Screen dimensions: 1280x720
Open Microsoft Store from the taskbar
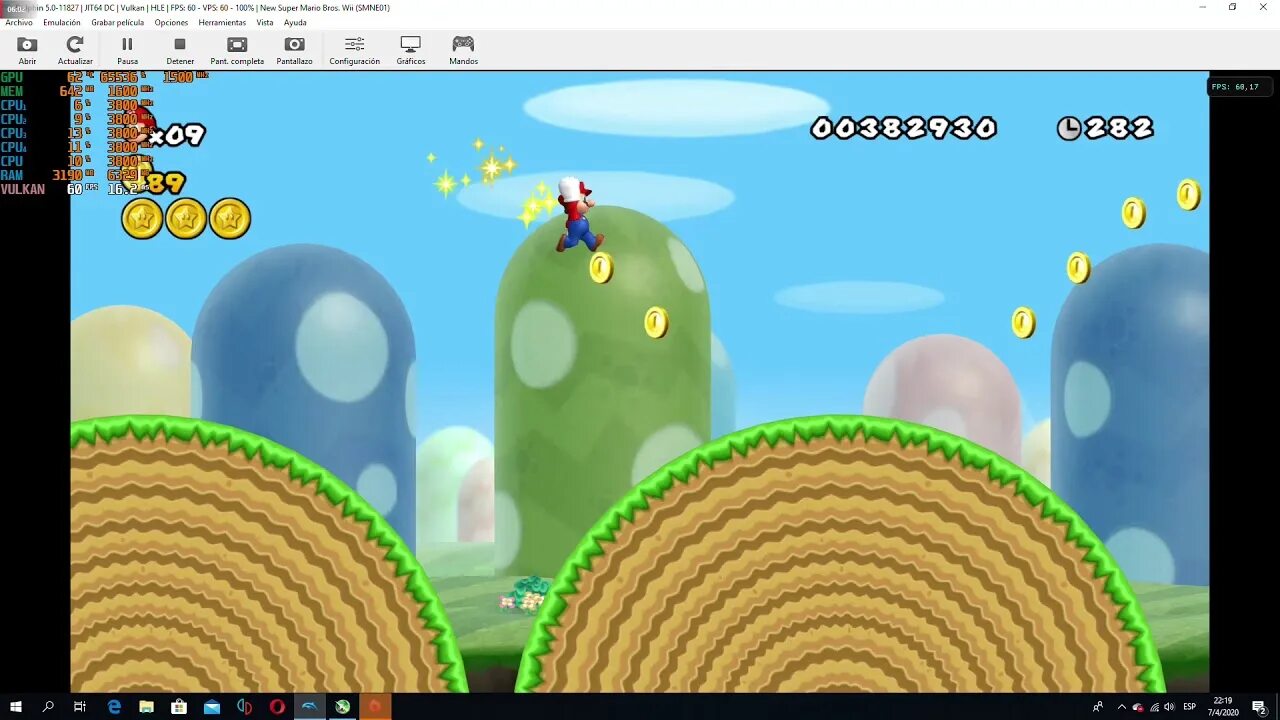(179, 707)
